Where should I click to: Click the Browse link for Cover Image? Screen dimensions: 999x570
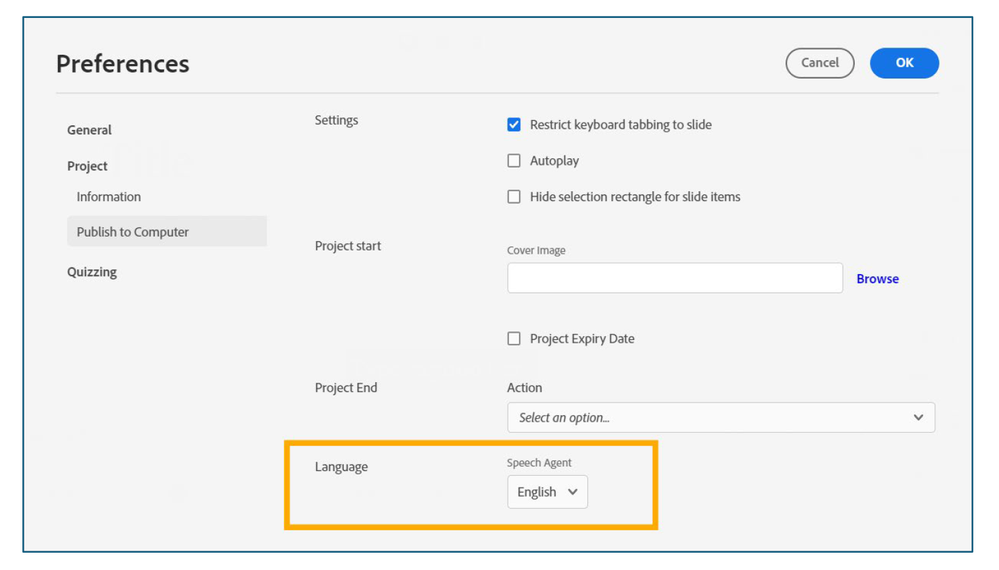pyautogui.click(x=877, y=279)
